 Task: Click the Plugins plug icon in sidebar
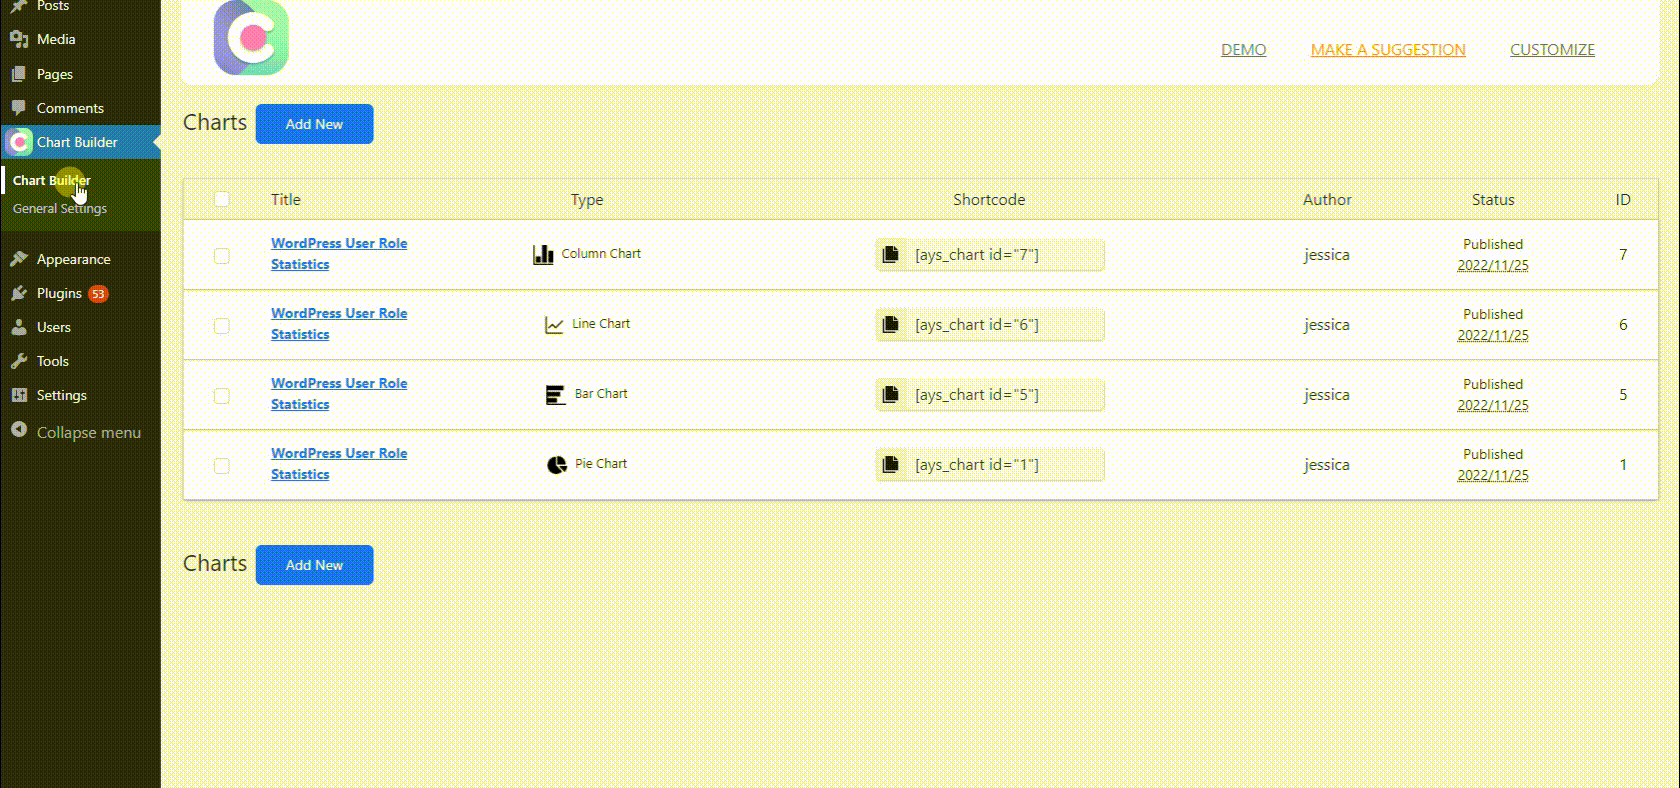click(x=19, y=293)
